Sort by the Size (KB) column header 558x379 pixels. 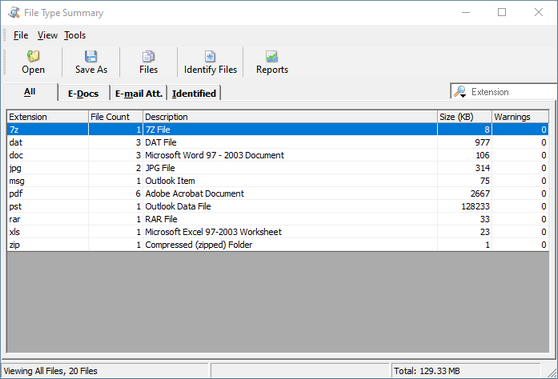point(464,117)
